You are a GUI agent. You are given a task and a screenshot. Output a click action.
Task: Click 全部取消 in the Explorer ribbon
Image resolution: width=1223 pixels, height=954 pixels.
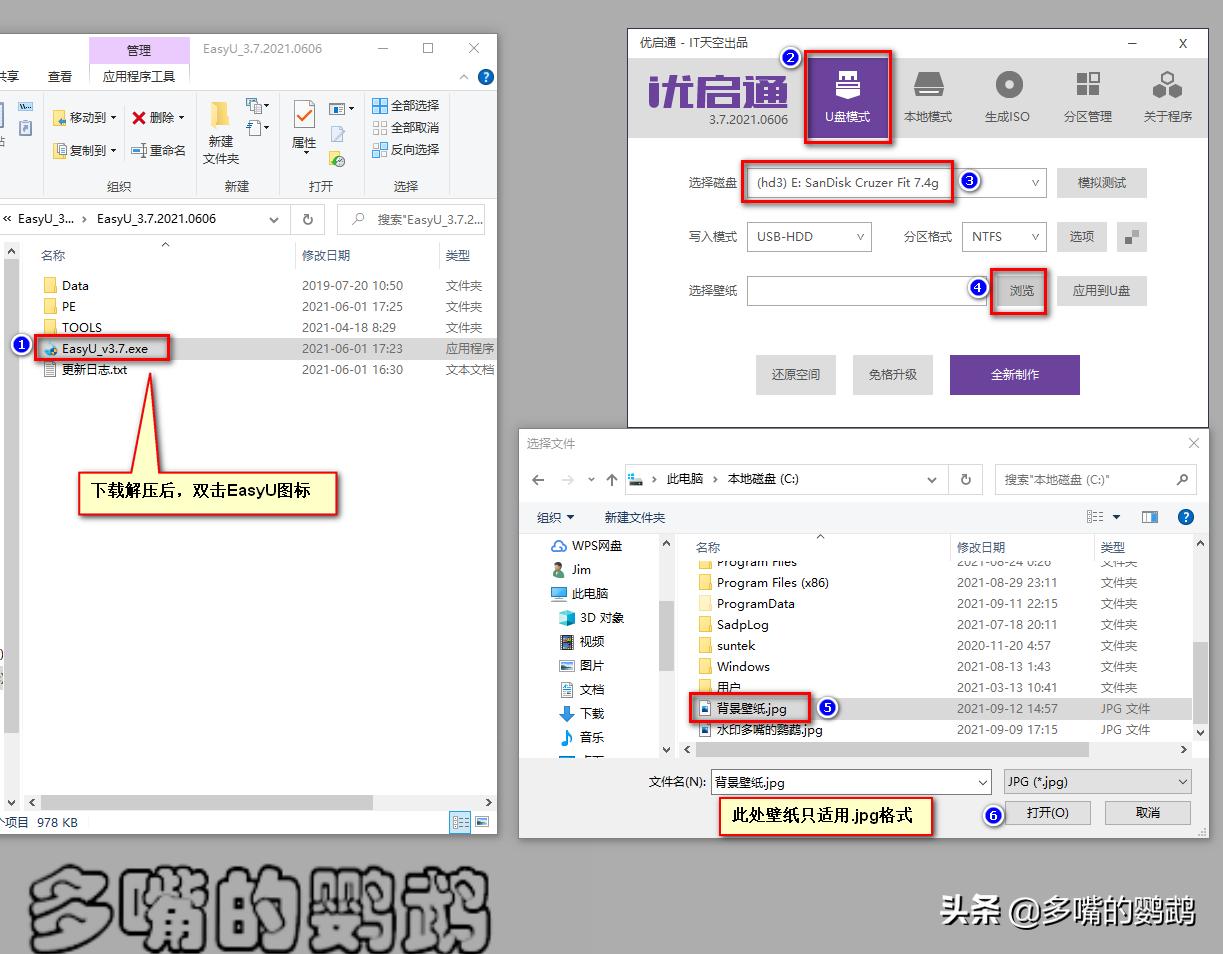pyautogui.click(x=405, y=127)
